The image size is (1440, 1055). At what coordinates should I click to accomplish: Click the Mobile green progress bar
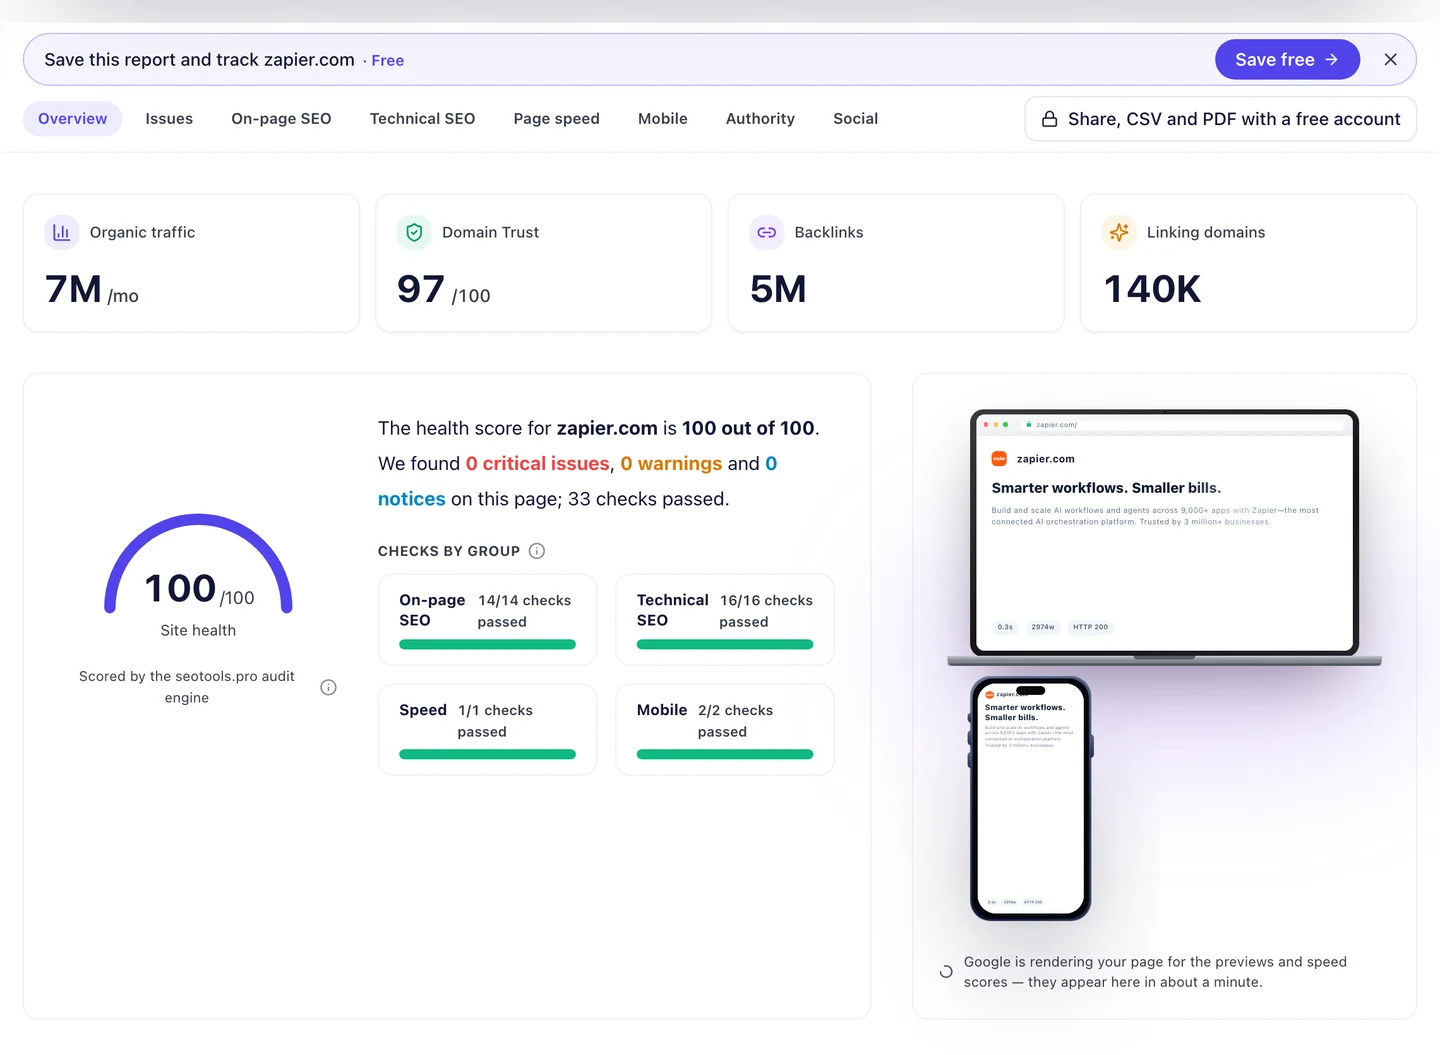pos(725,755)
